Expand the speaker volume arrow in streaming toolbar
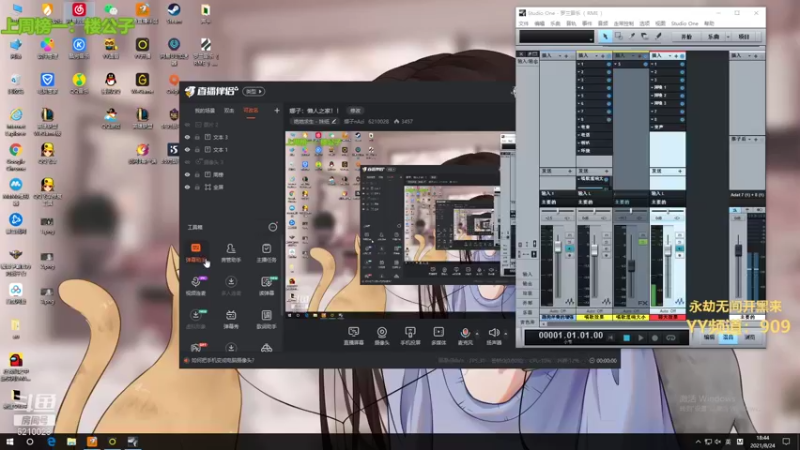This screenshot has width=800, height=450. click(x=504, y=332)
